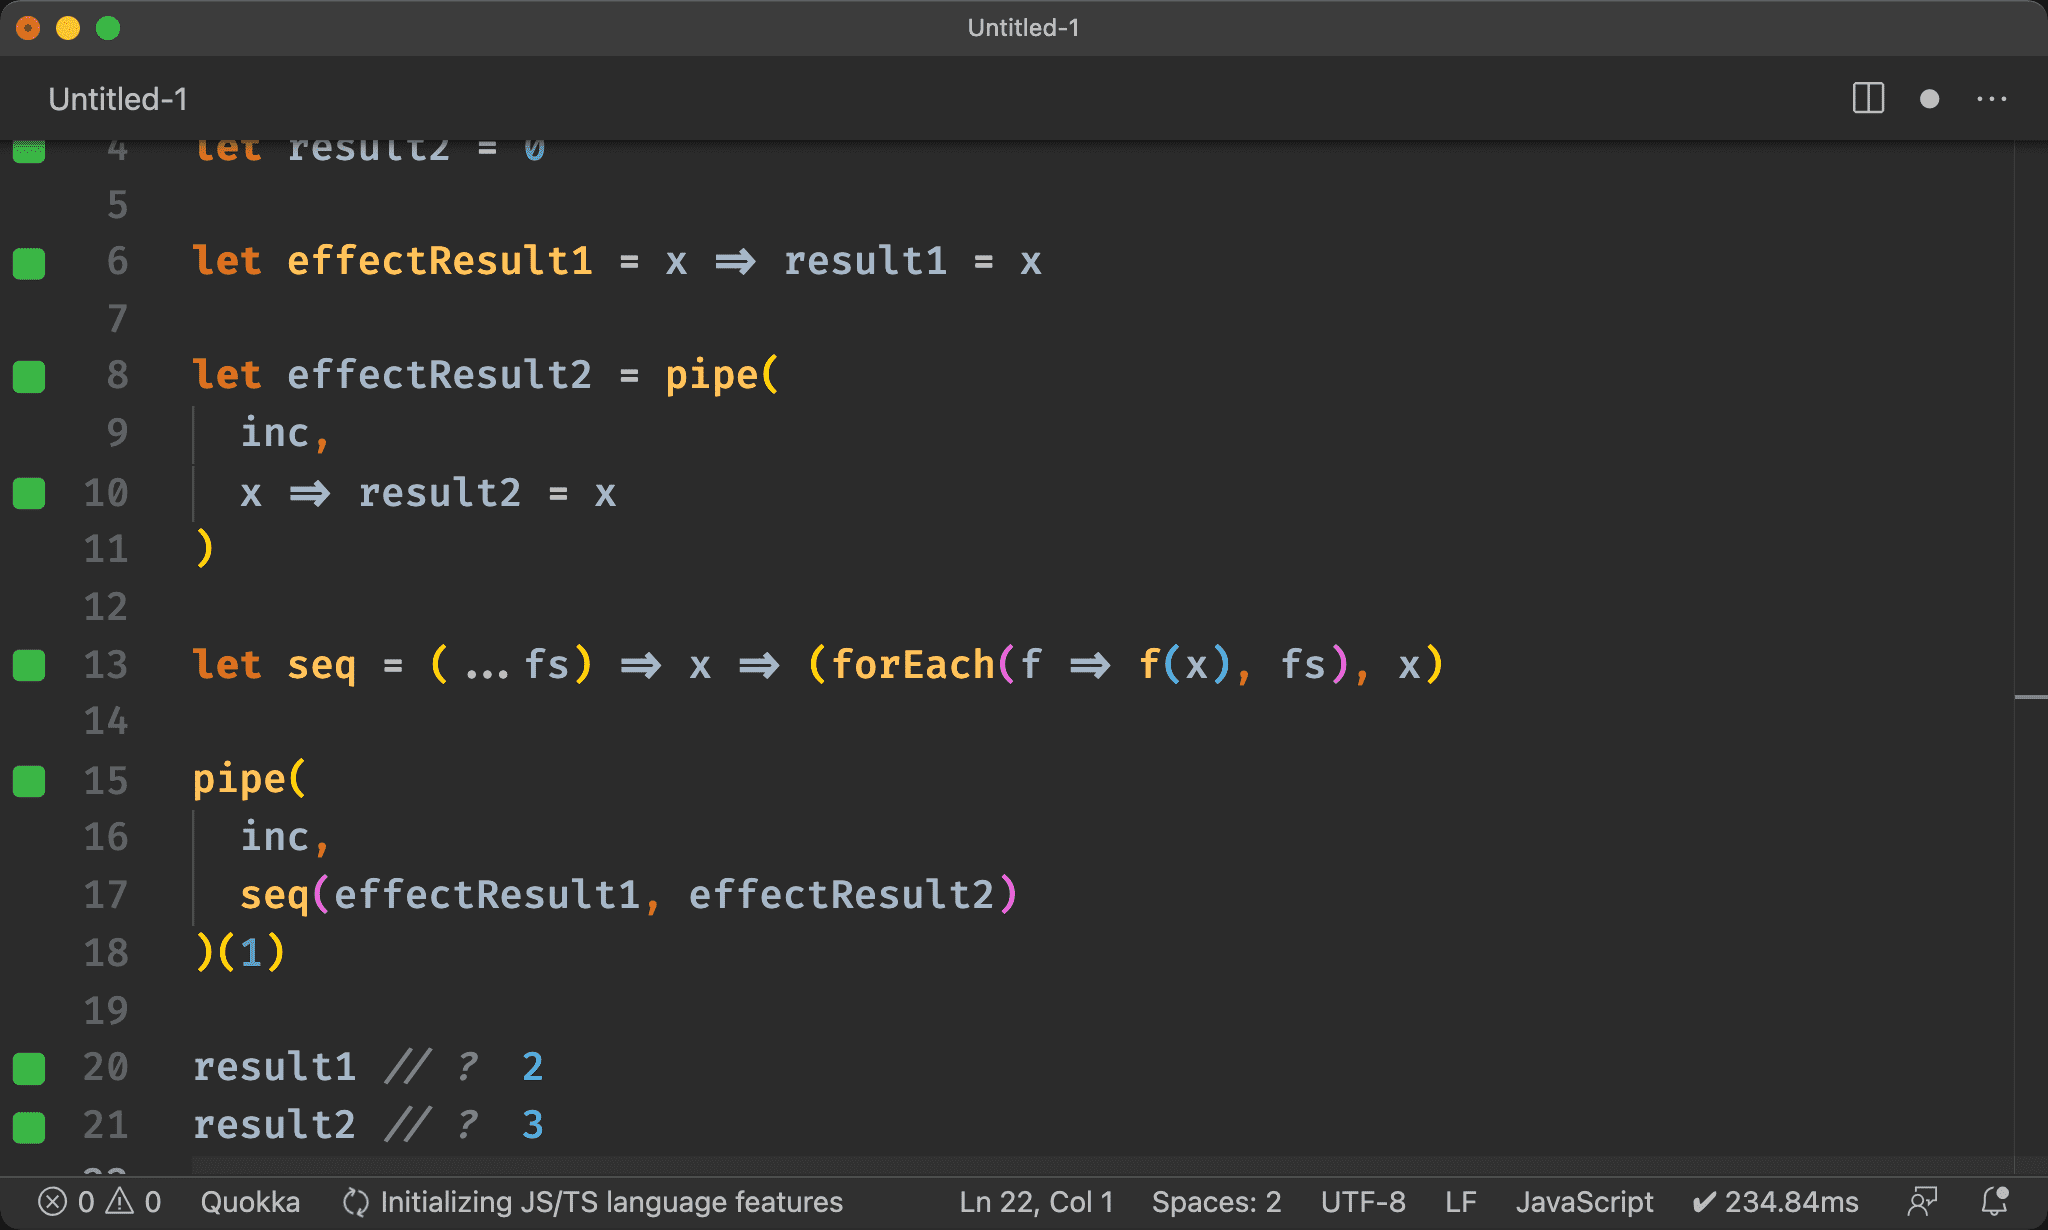Click the window title Untitled-1

[x=1023, y=28]
